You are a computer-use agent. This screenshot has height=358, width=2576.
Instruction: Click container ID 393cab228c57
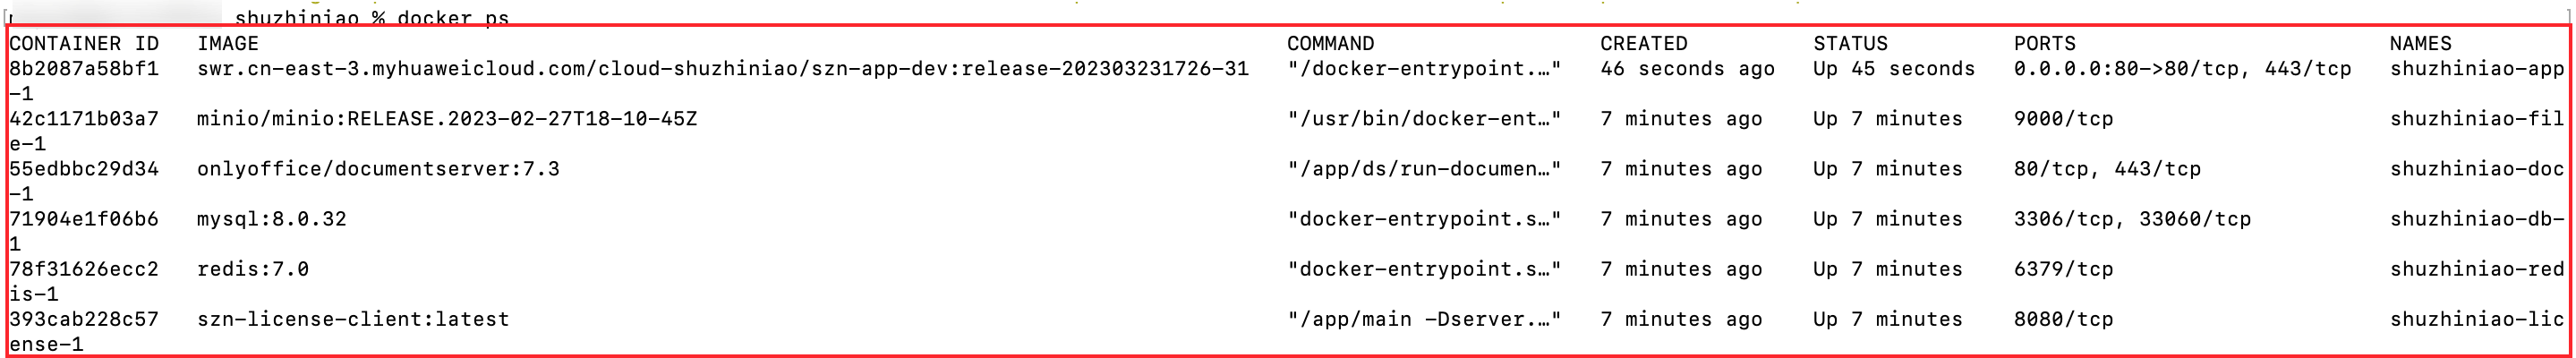pyautogui.click(x=84, y=319)
